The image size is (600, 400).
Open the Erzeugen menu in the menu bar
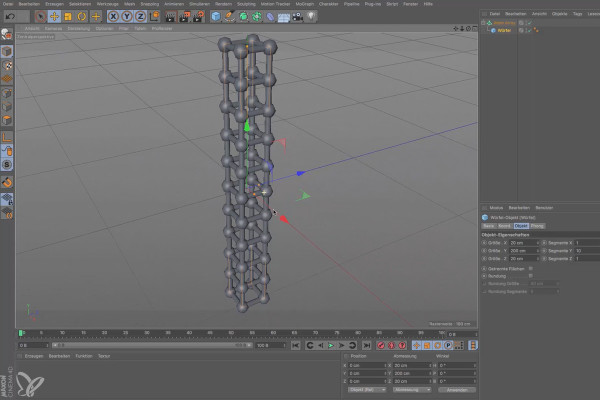tap(54, 4)
